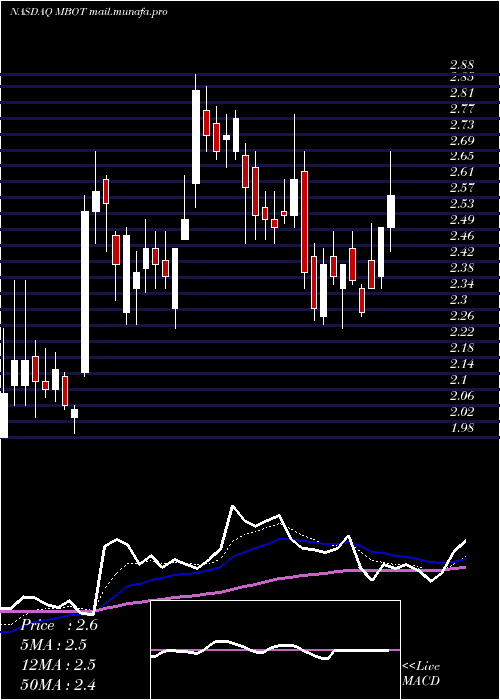Select the 2.22 price label

pyautogui.click(x=462, y=331)
